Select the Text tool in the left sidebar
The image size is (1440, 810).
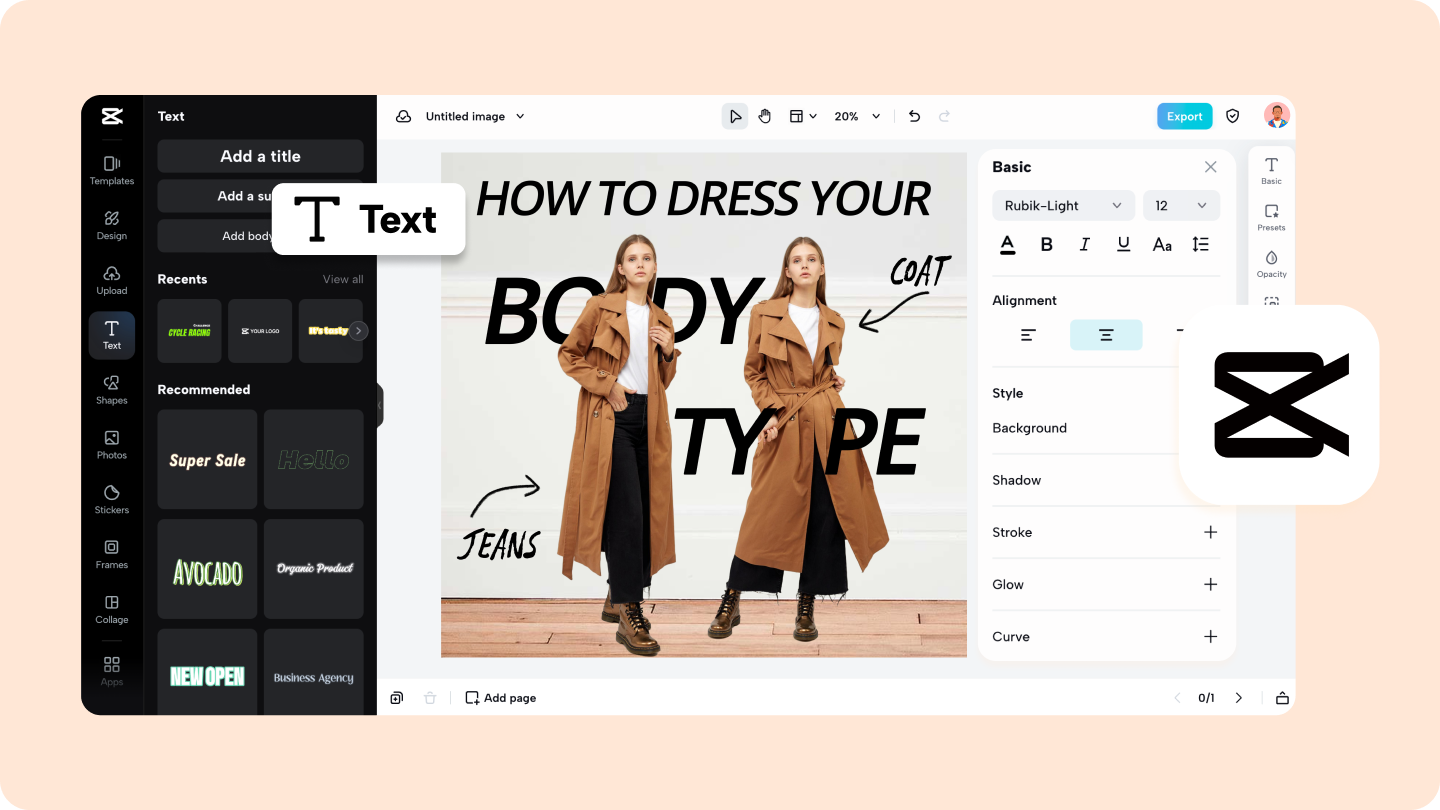tap(111, 335)
